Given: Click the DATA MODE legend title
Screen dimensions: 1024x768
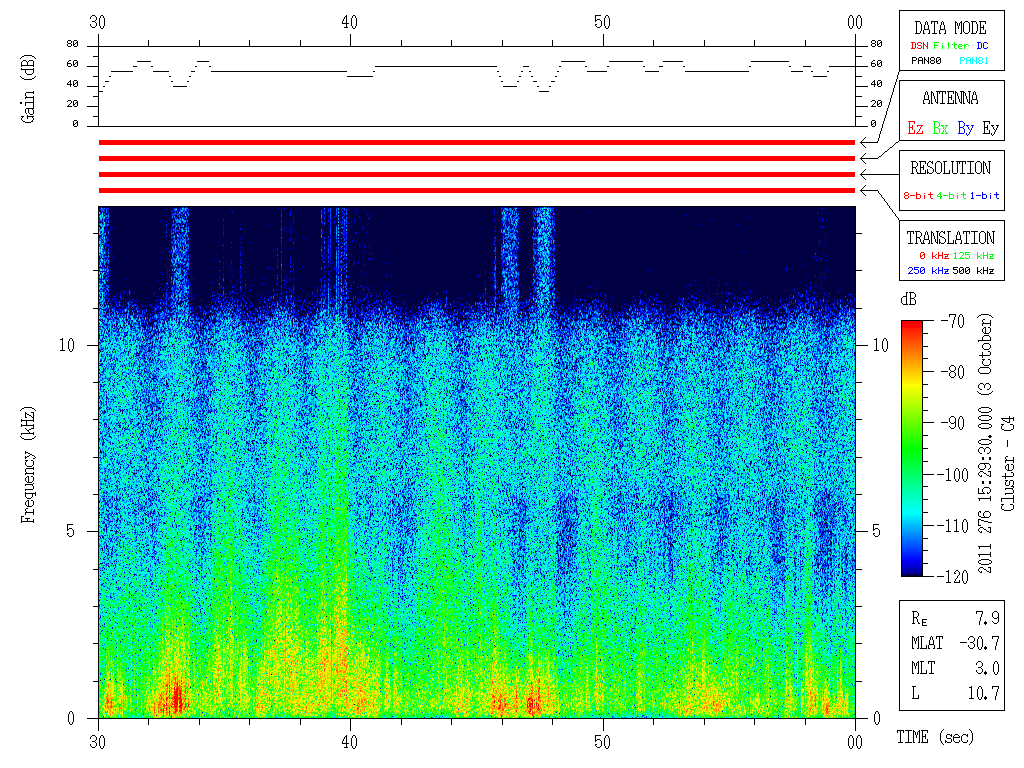Looking at the screenshot, I should [x=950, y=28].
